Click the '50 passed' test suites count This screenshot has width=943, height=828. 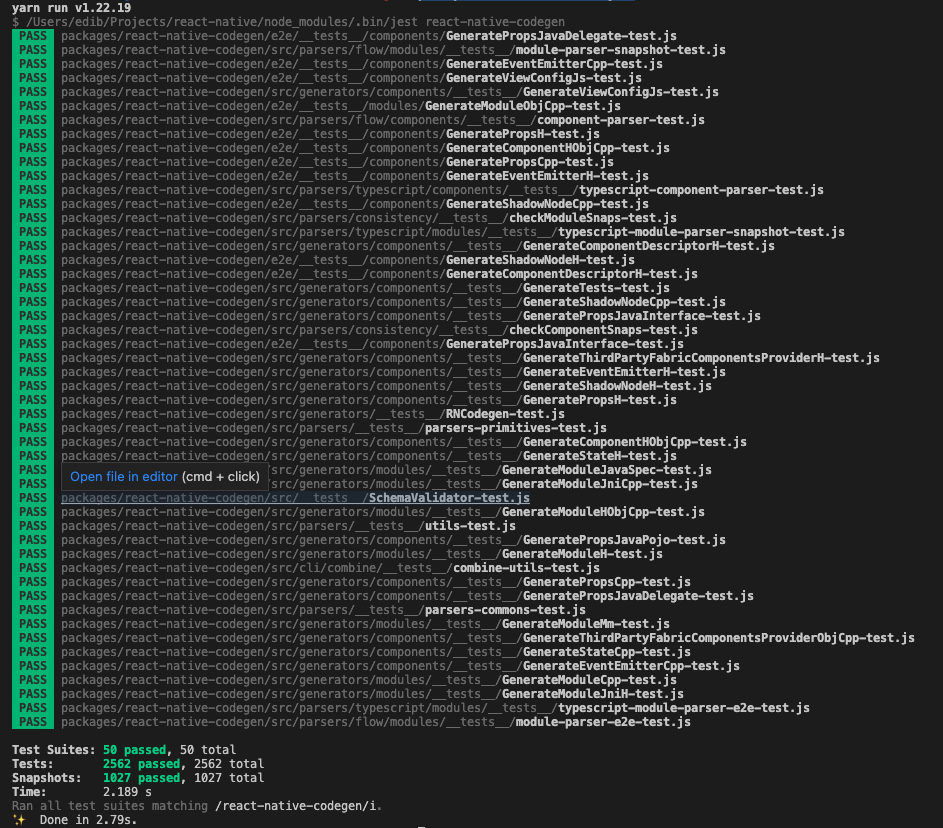(134, 750)
